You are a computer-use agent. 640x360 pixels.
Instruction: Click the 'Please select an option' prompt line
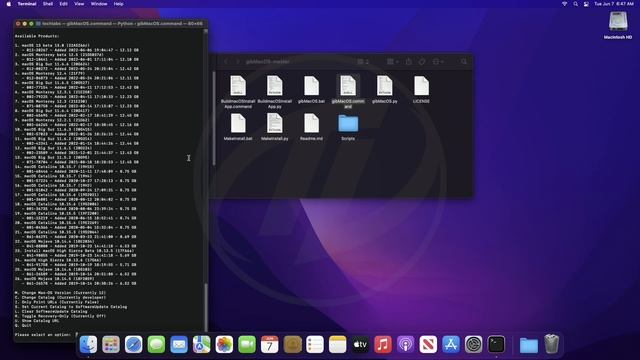tap(43, 335)
